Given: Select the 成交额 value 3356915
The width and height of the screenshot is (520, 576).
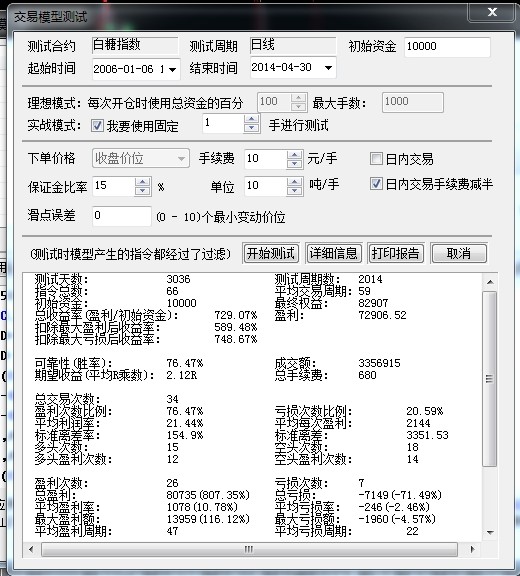Looking at the screenshot, I should [x=379, y=363].
